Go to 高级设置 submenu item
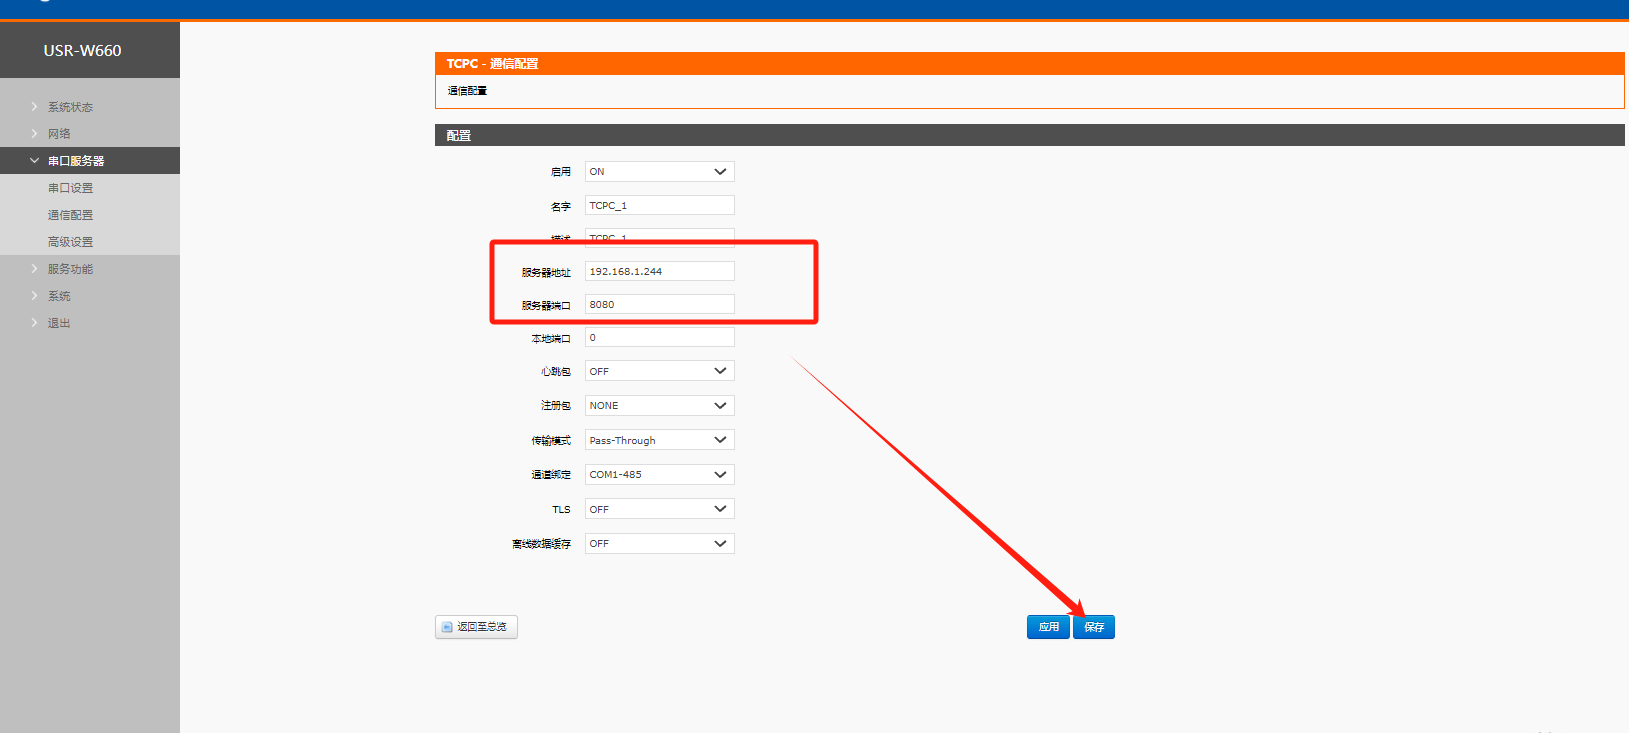 click(x=70, y=242)
